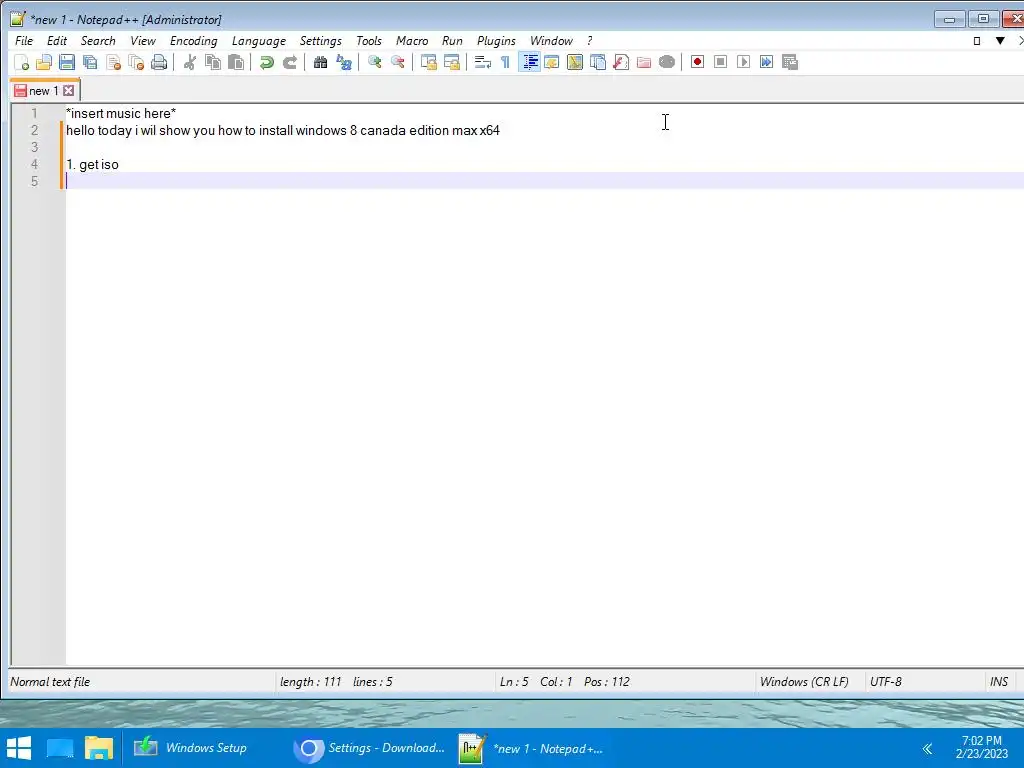Close the new 1 tab with red X
This screenshot has height=768, width=1024.
click(69, 91)
